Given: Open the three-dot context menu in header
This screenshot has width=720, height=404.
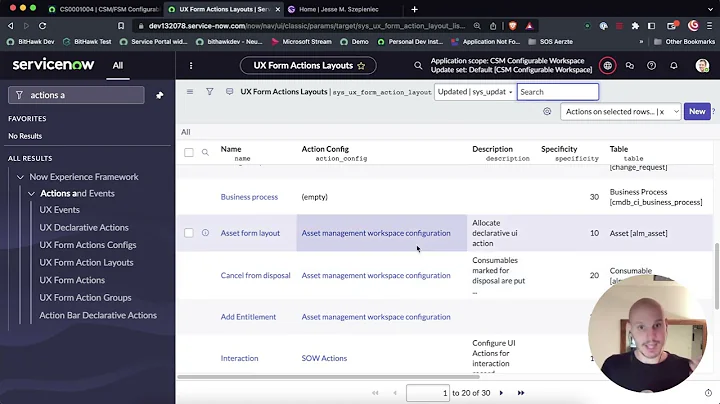Looking at the screenshot, I should tap(191, 66).
